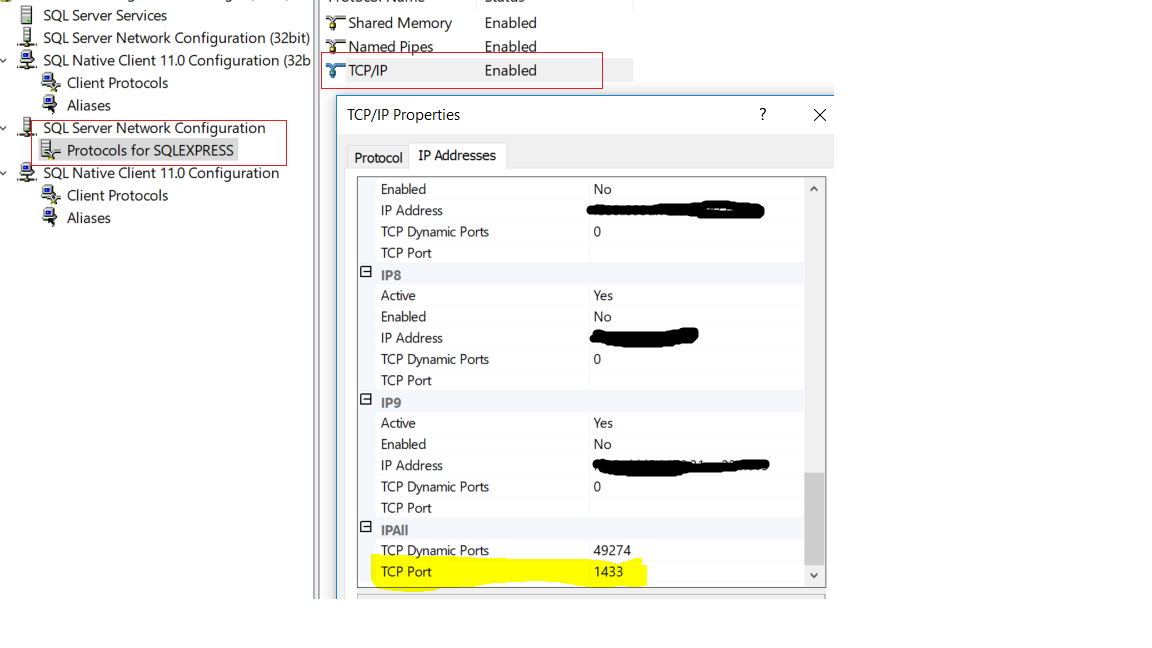Click the IPAll TCP Dynamic Ports value 49274
This screenshot has width=1152, height=648.
[x=612, y=550]
